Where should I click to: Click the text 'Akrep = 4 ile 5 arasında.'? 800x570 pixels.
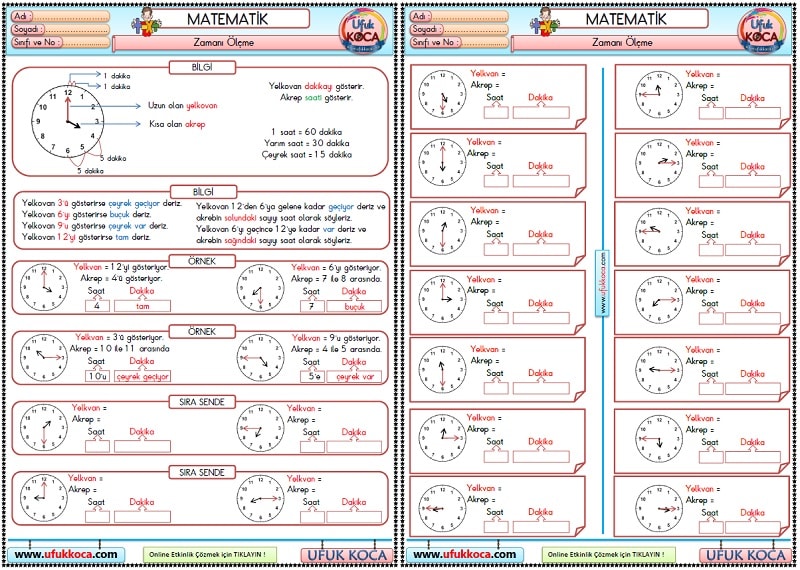(x=336, y=350)
